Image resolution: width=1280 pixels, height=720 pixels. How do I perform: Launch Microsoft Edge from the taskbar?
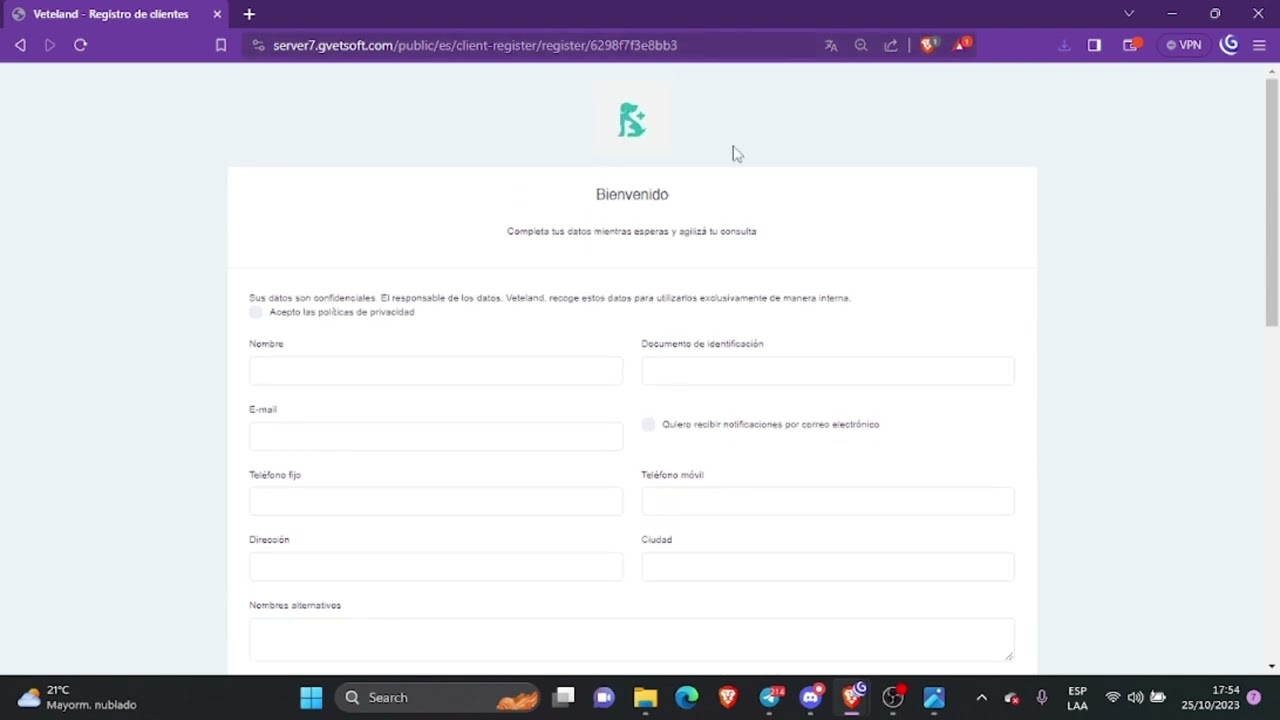(x=686, y=697)
